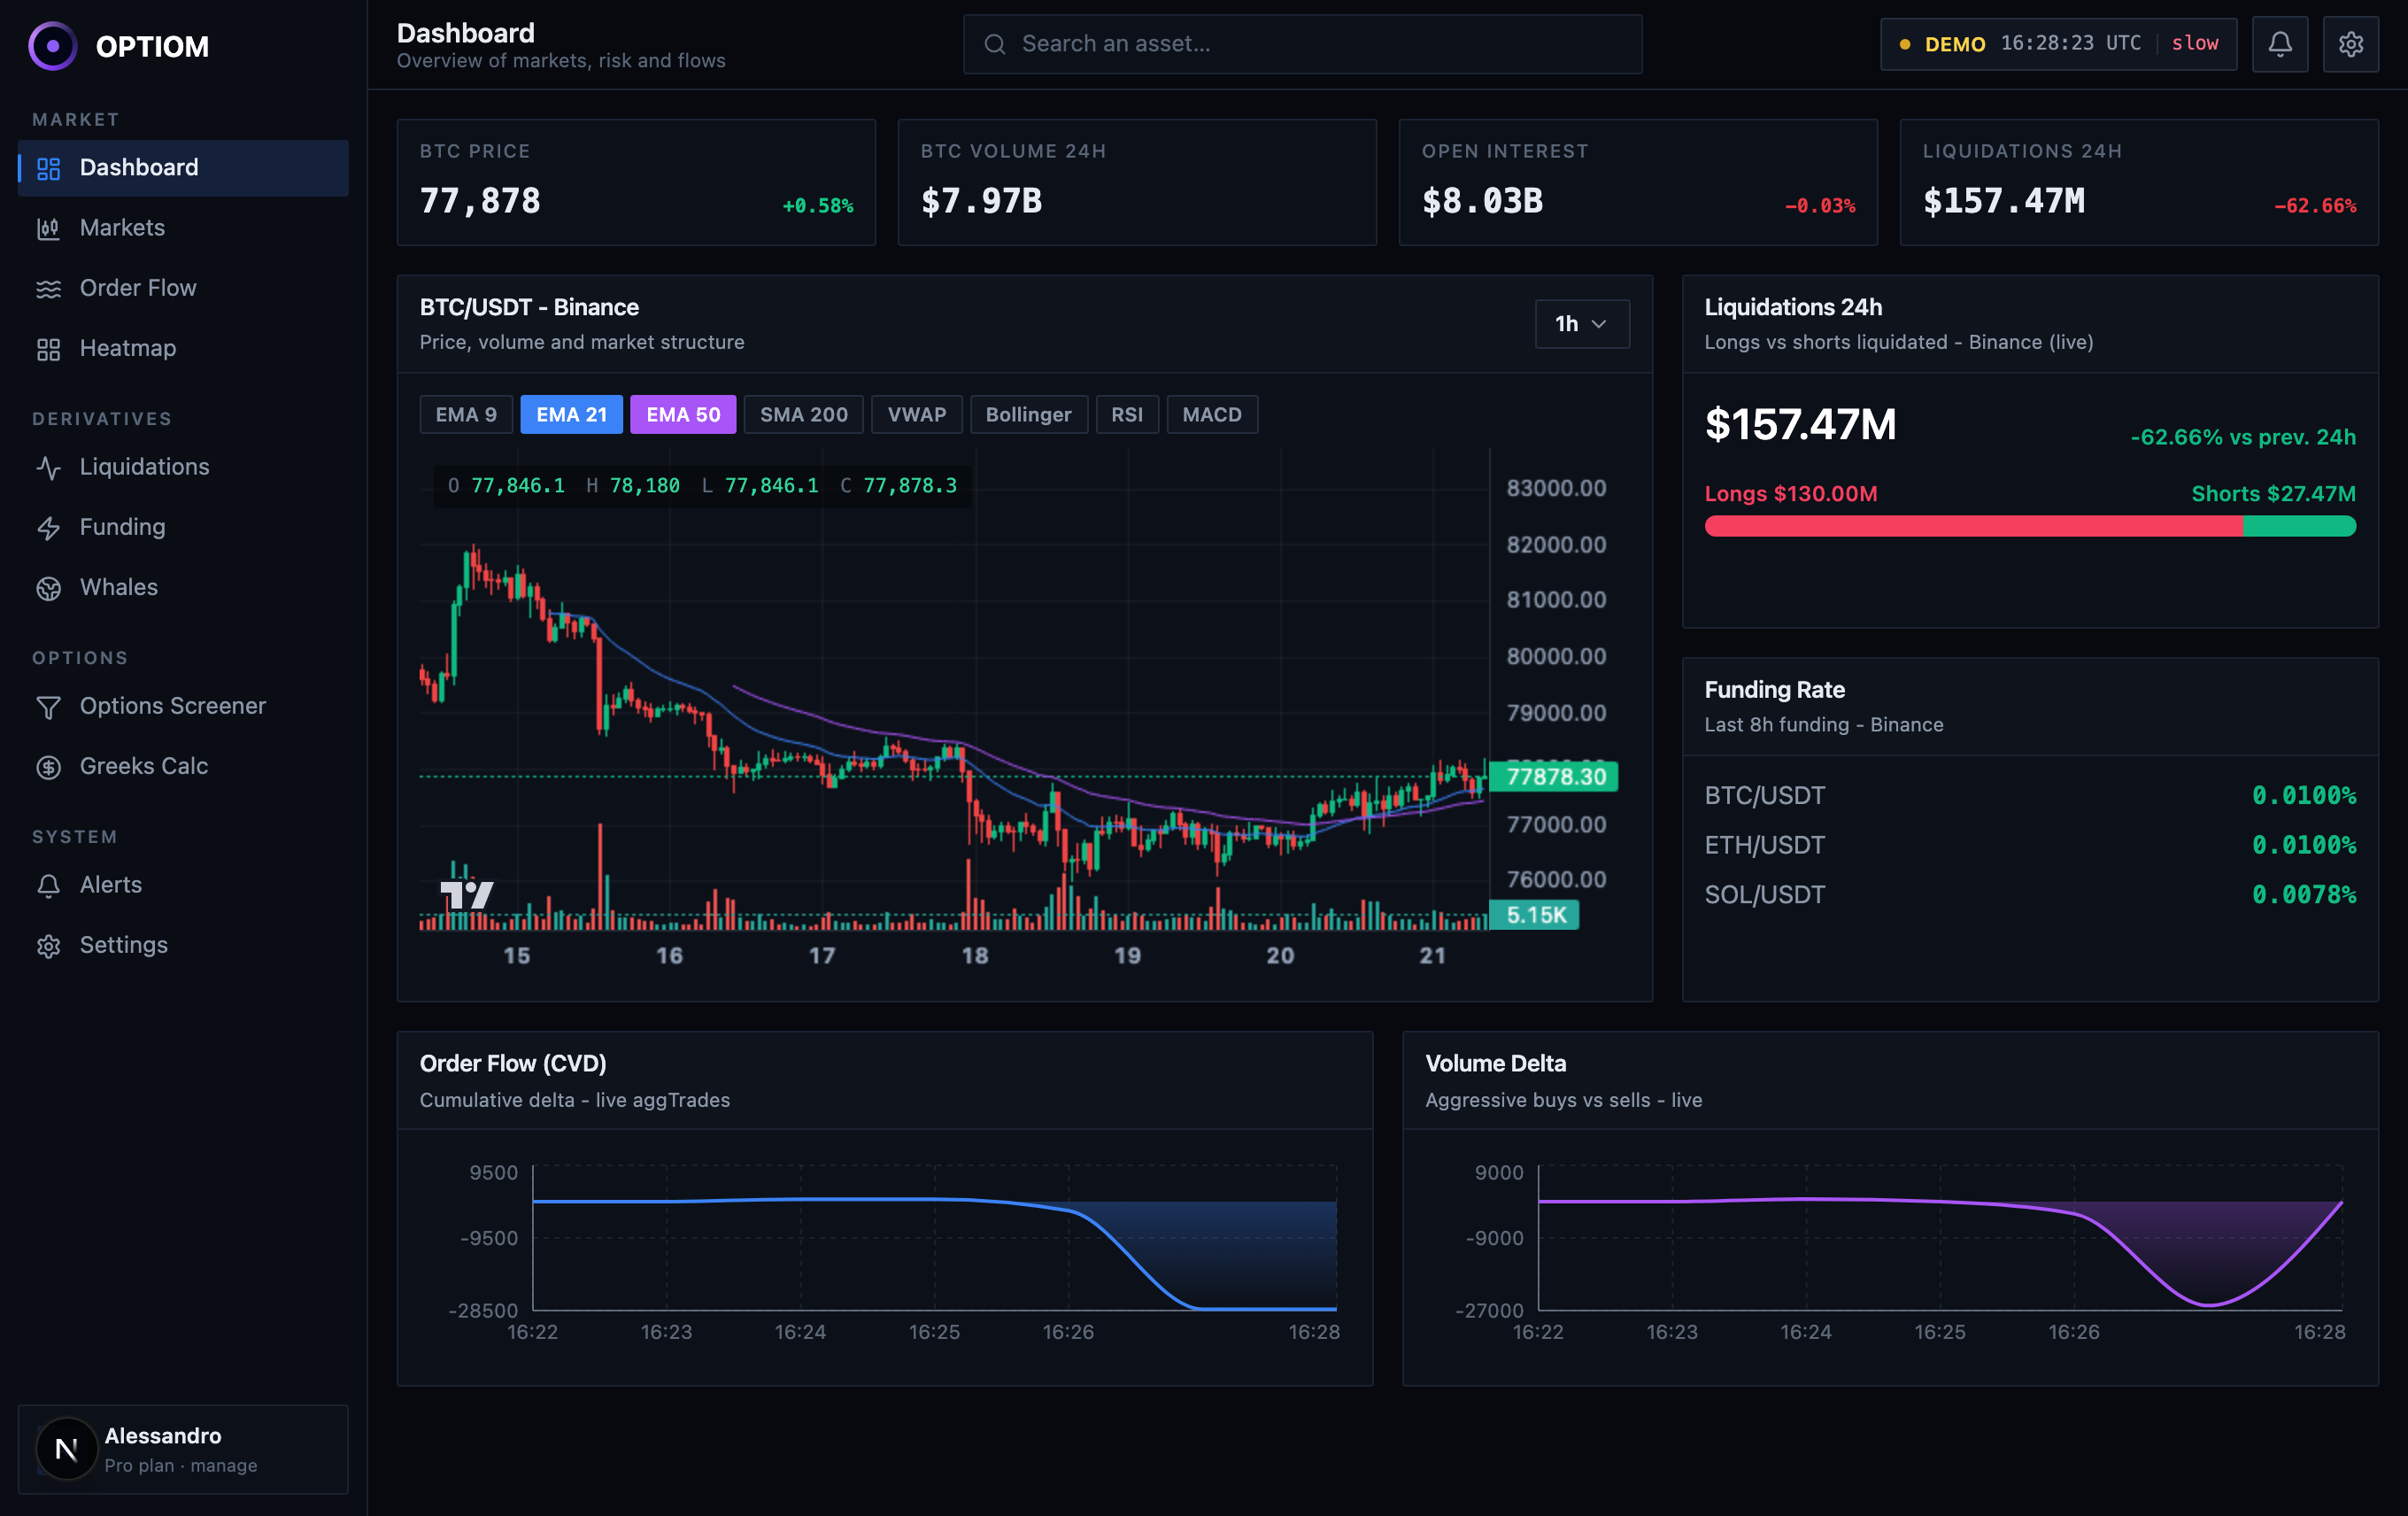Enable the SMA 200 indicator
The width and height of the screenshot is (2408, 1516).
pyautogui.click(x=804, y=414)
